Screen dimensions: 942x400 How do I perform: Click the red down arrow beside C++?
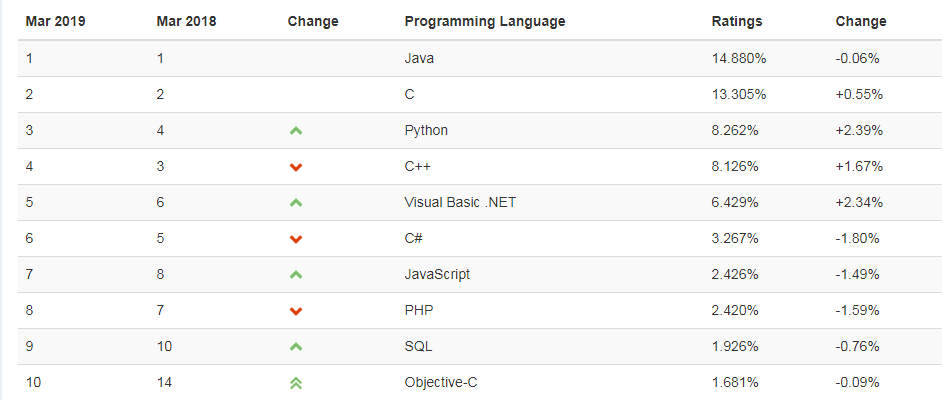click(x=296, y=167)
